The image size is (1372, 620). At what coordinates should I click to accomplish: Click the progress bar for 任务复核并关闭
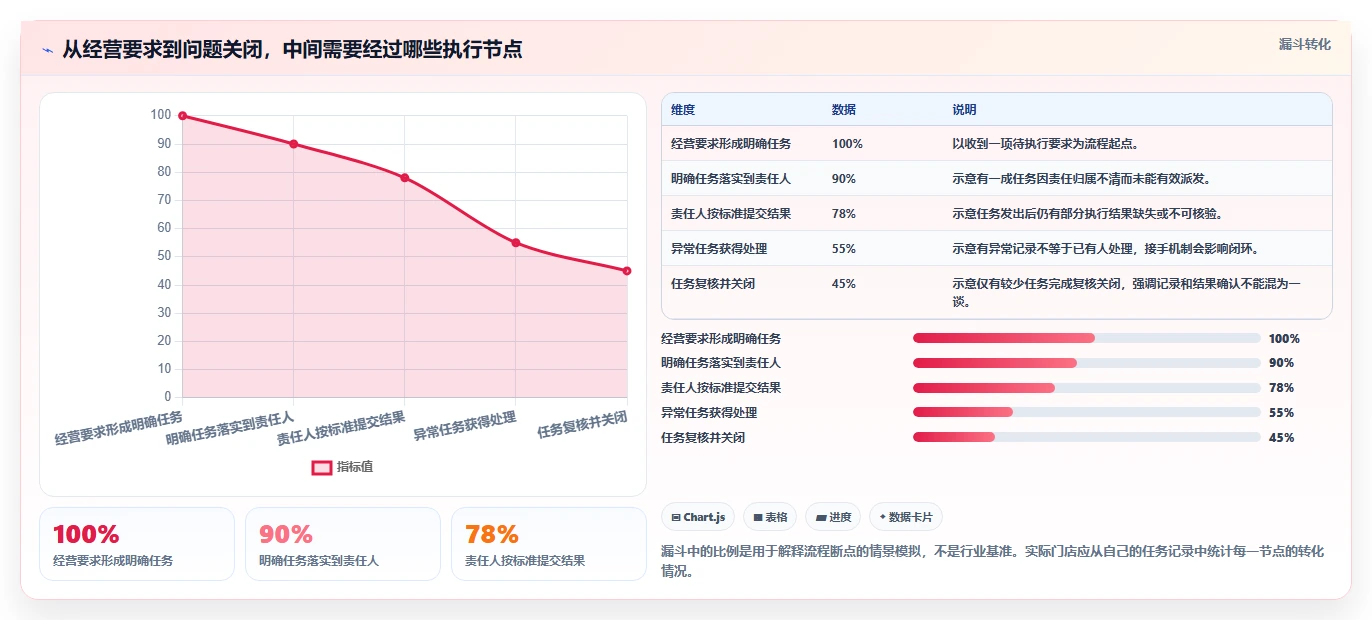coord(1087,437)
